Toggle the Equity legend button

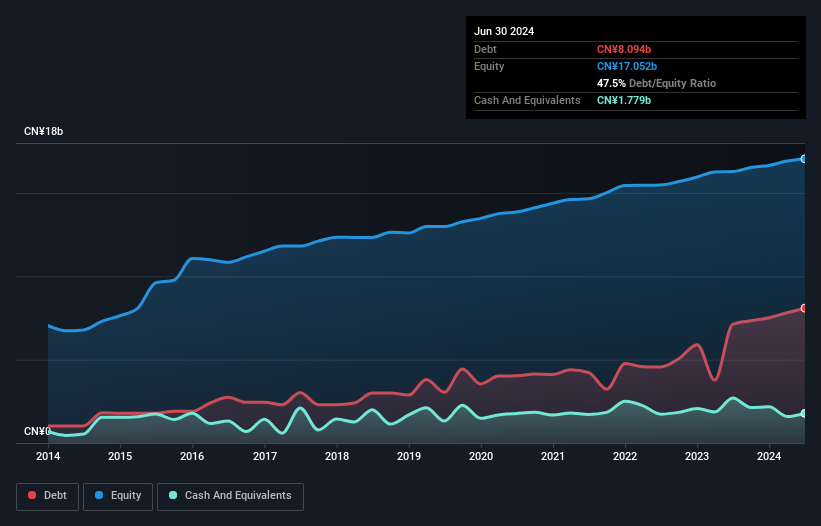click(118, 496)
